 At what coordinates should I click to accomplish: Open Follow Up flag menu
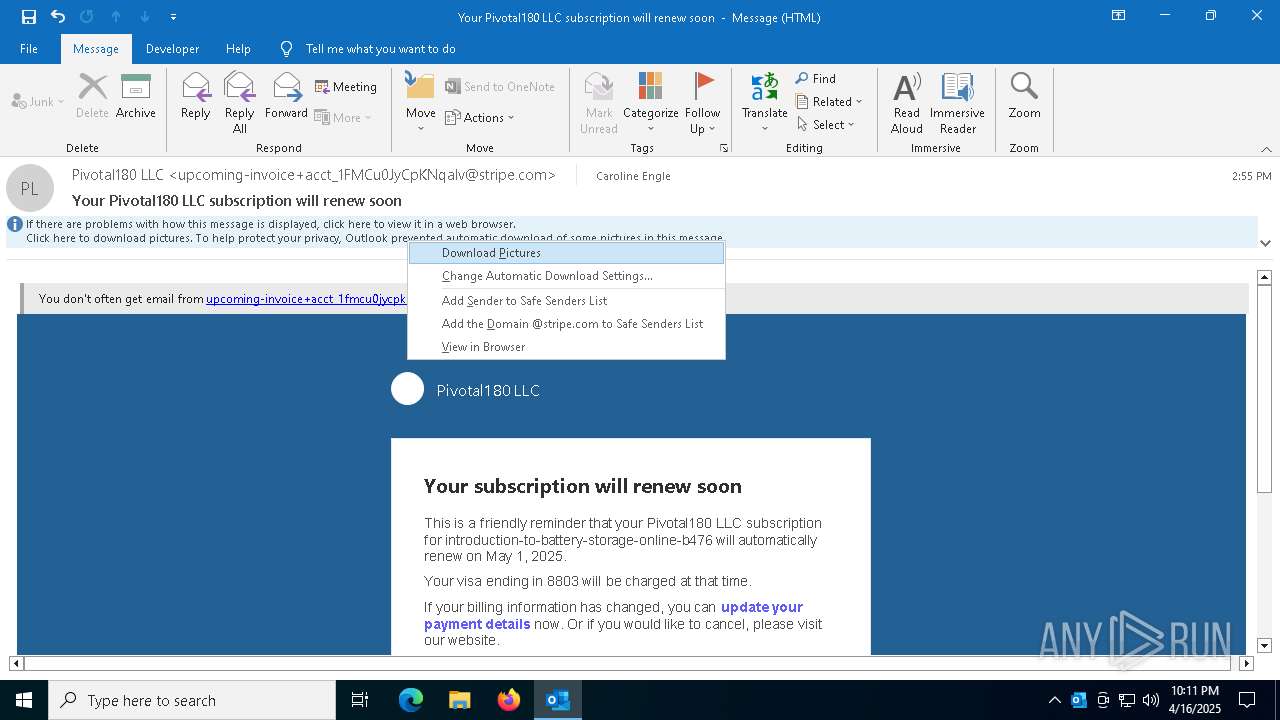coord(703,103)
